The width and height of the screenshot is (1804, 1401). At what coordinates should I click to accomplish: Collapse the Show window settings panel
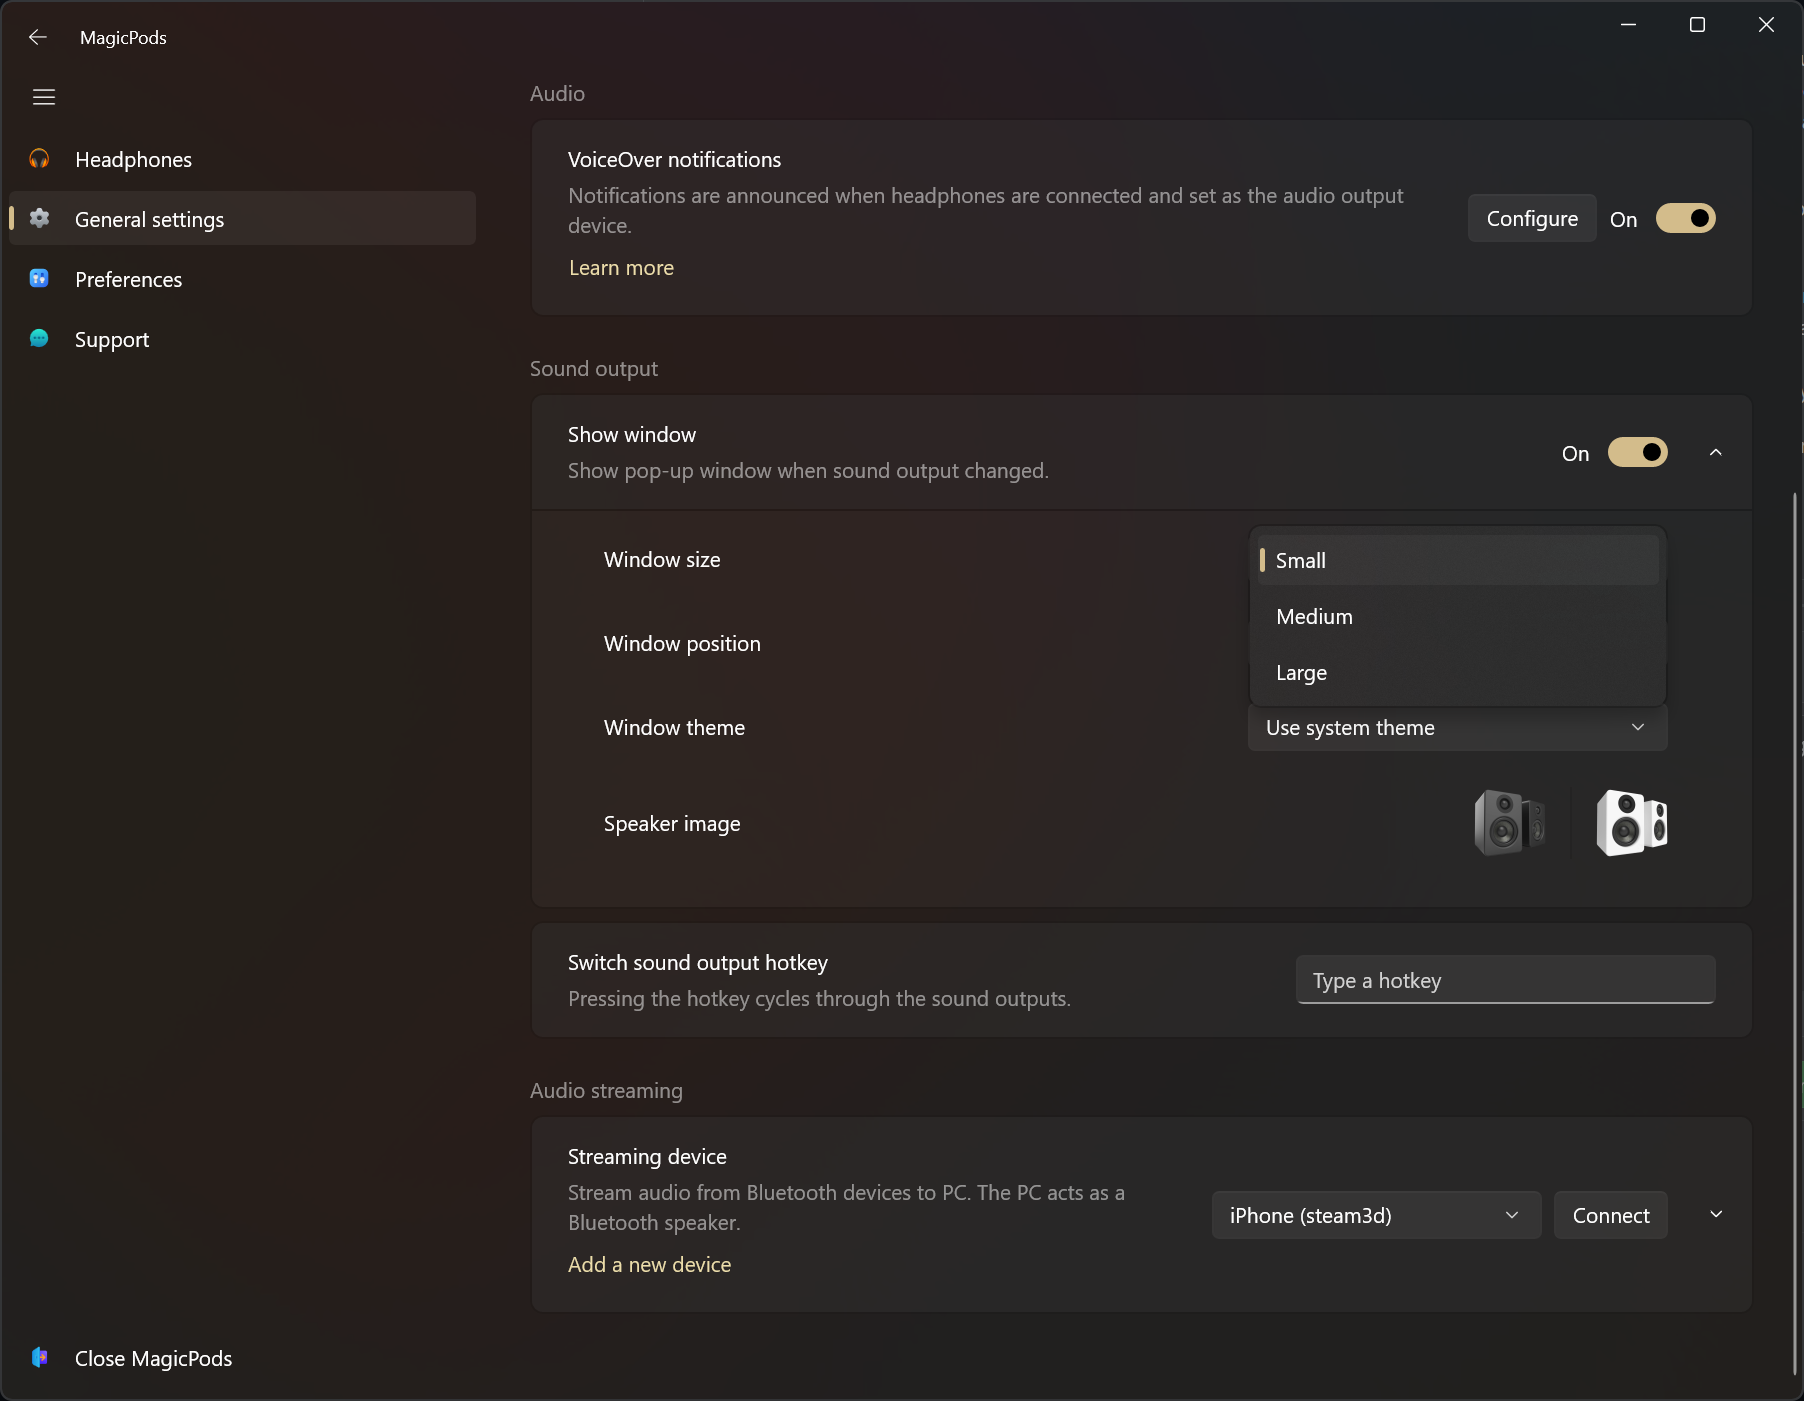click(1714, 452)
